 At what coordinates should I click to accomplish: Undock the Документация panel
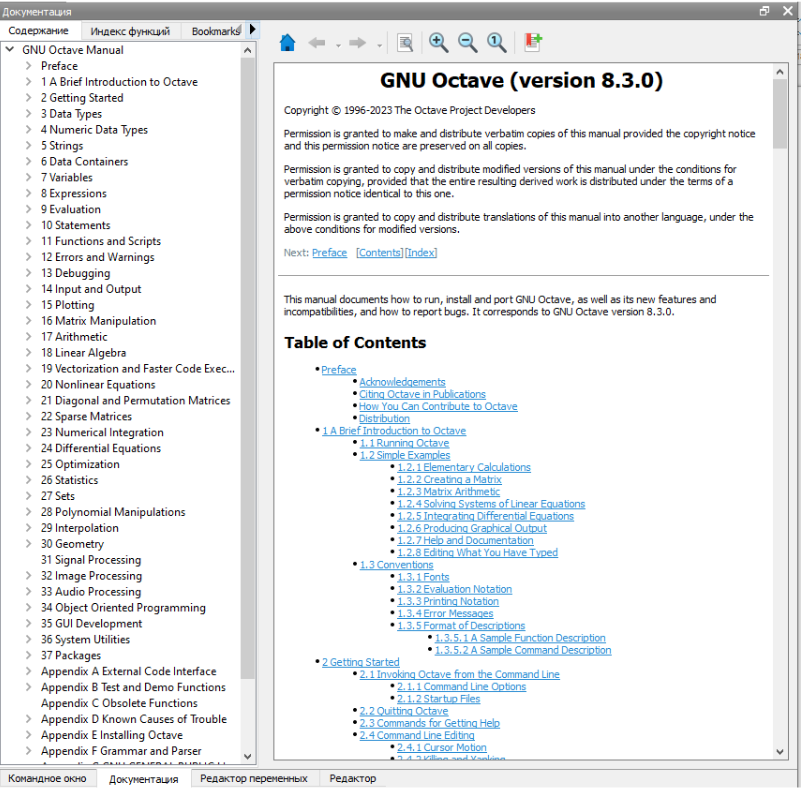[765, 10]
